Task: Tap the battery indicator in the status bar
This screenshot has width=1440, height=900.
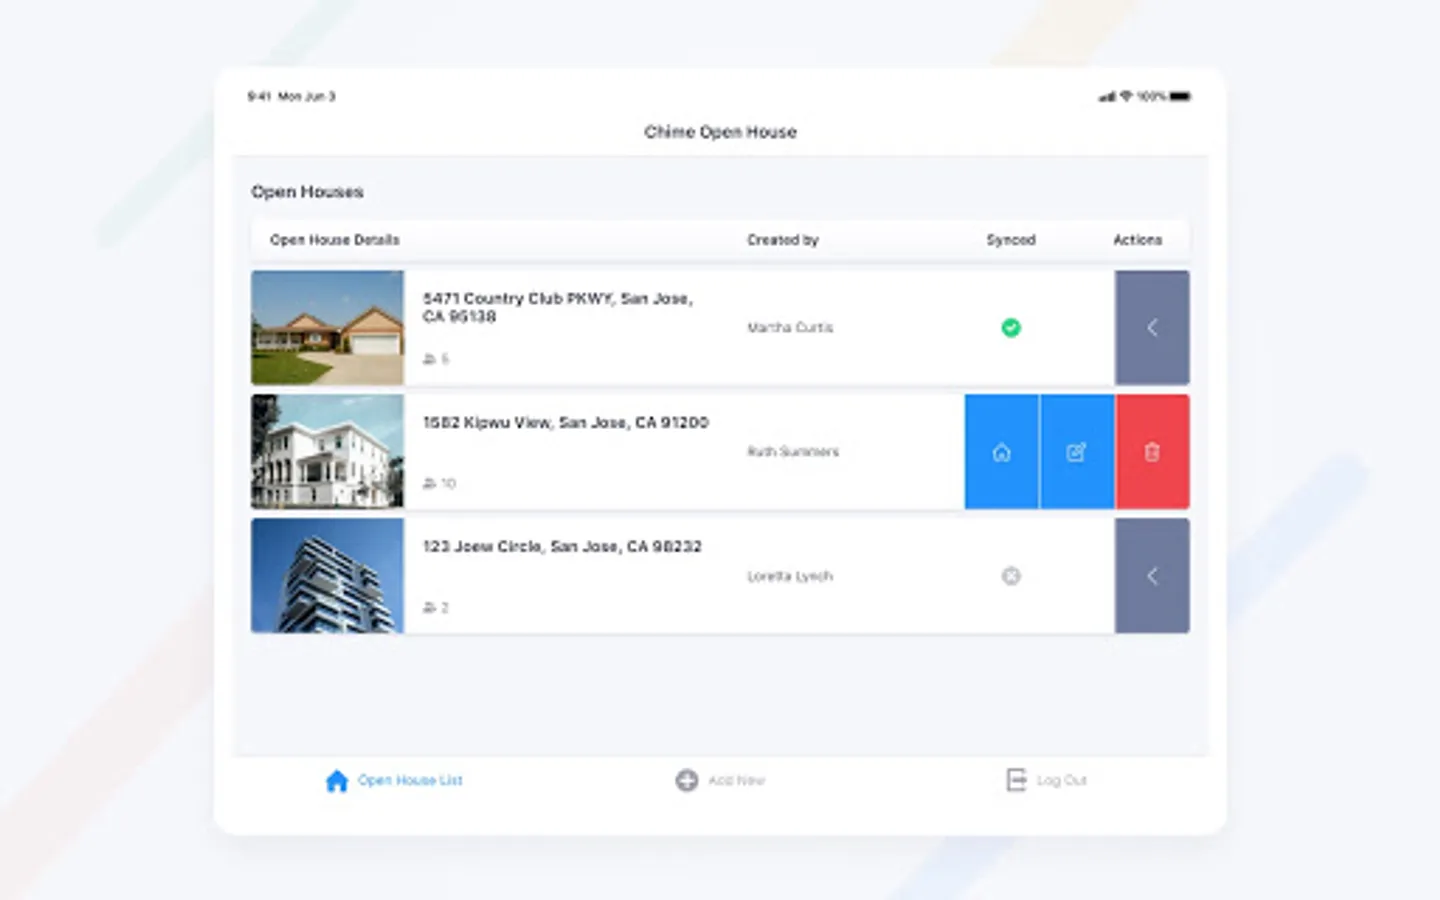Action: (x=1180, y=97)
